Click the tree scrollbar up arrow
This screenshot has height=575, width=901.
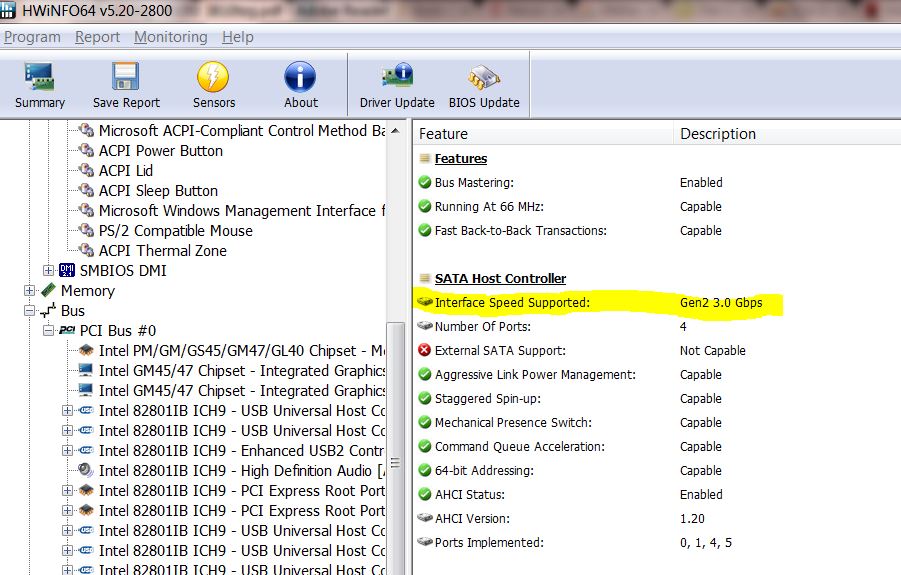tap(395, 131)
